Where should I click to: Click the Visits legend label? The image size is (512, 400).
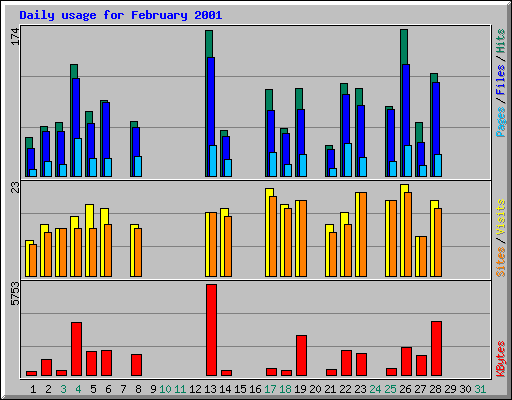click(x=501, y=217)
